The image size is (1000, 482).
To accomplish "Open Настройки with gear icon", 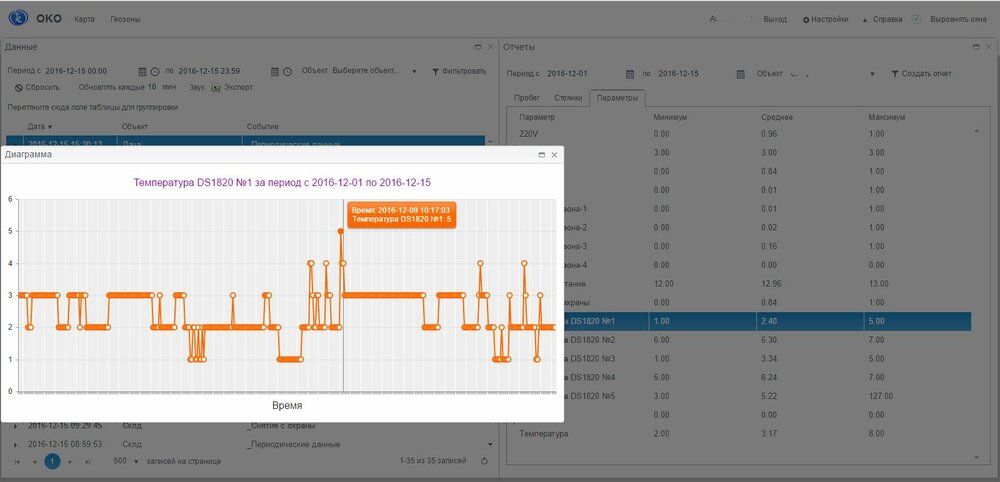I will [825, 19].
